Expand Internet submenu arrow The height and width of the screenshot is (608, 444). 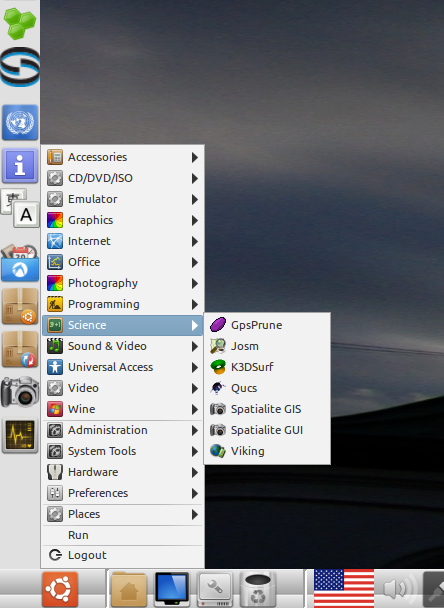[195, 241]
